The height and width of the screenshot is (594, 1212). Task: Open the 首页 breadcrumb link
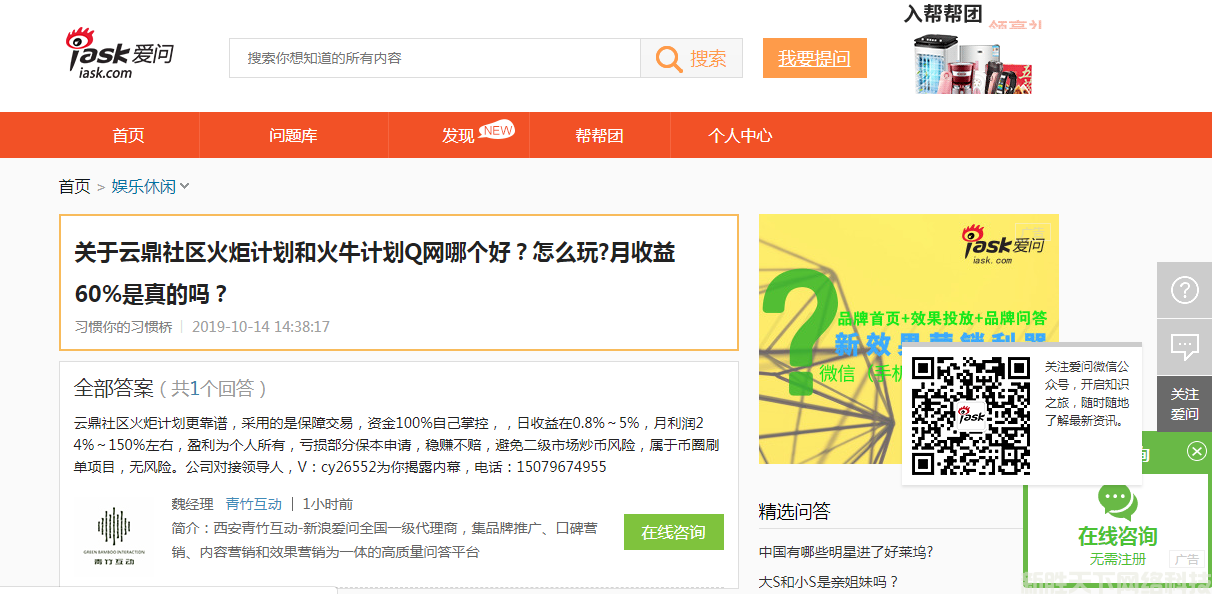coord(74,186)
